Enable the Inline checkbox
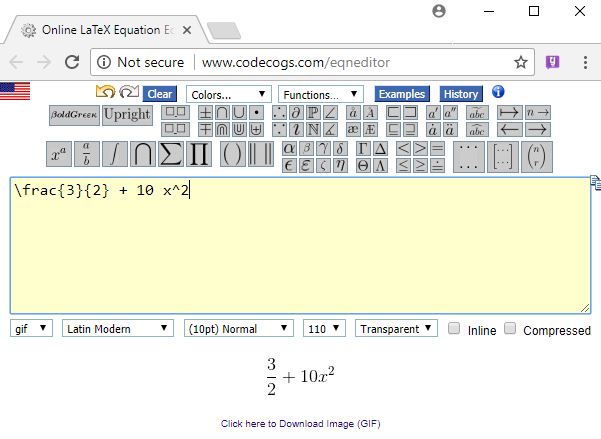This screenshot has width=601, height=439. point(455,329)
